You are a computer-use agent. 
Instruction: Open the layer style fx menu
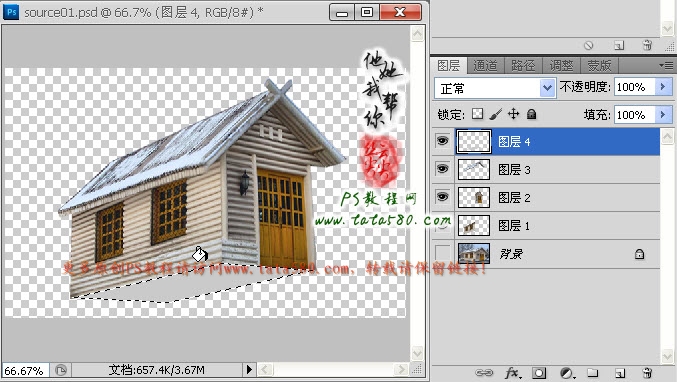click(x=513, y=373)
